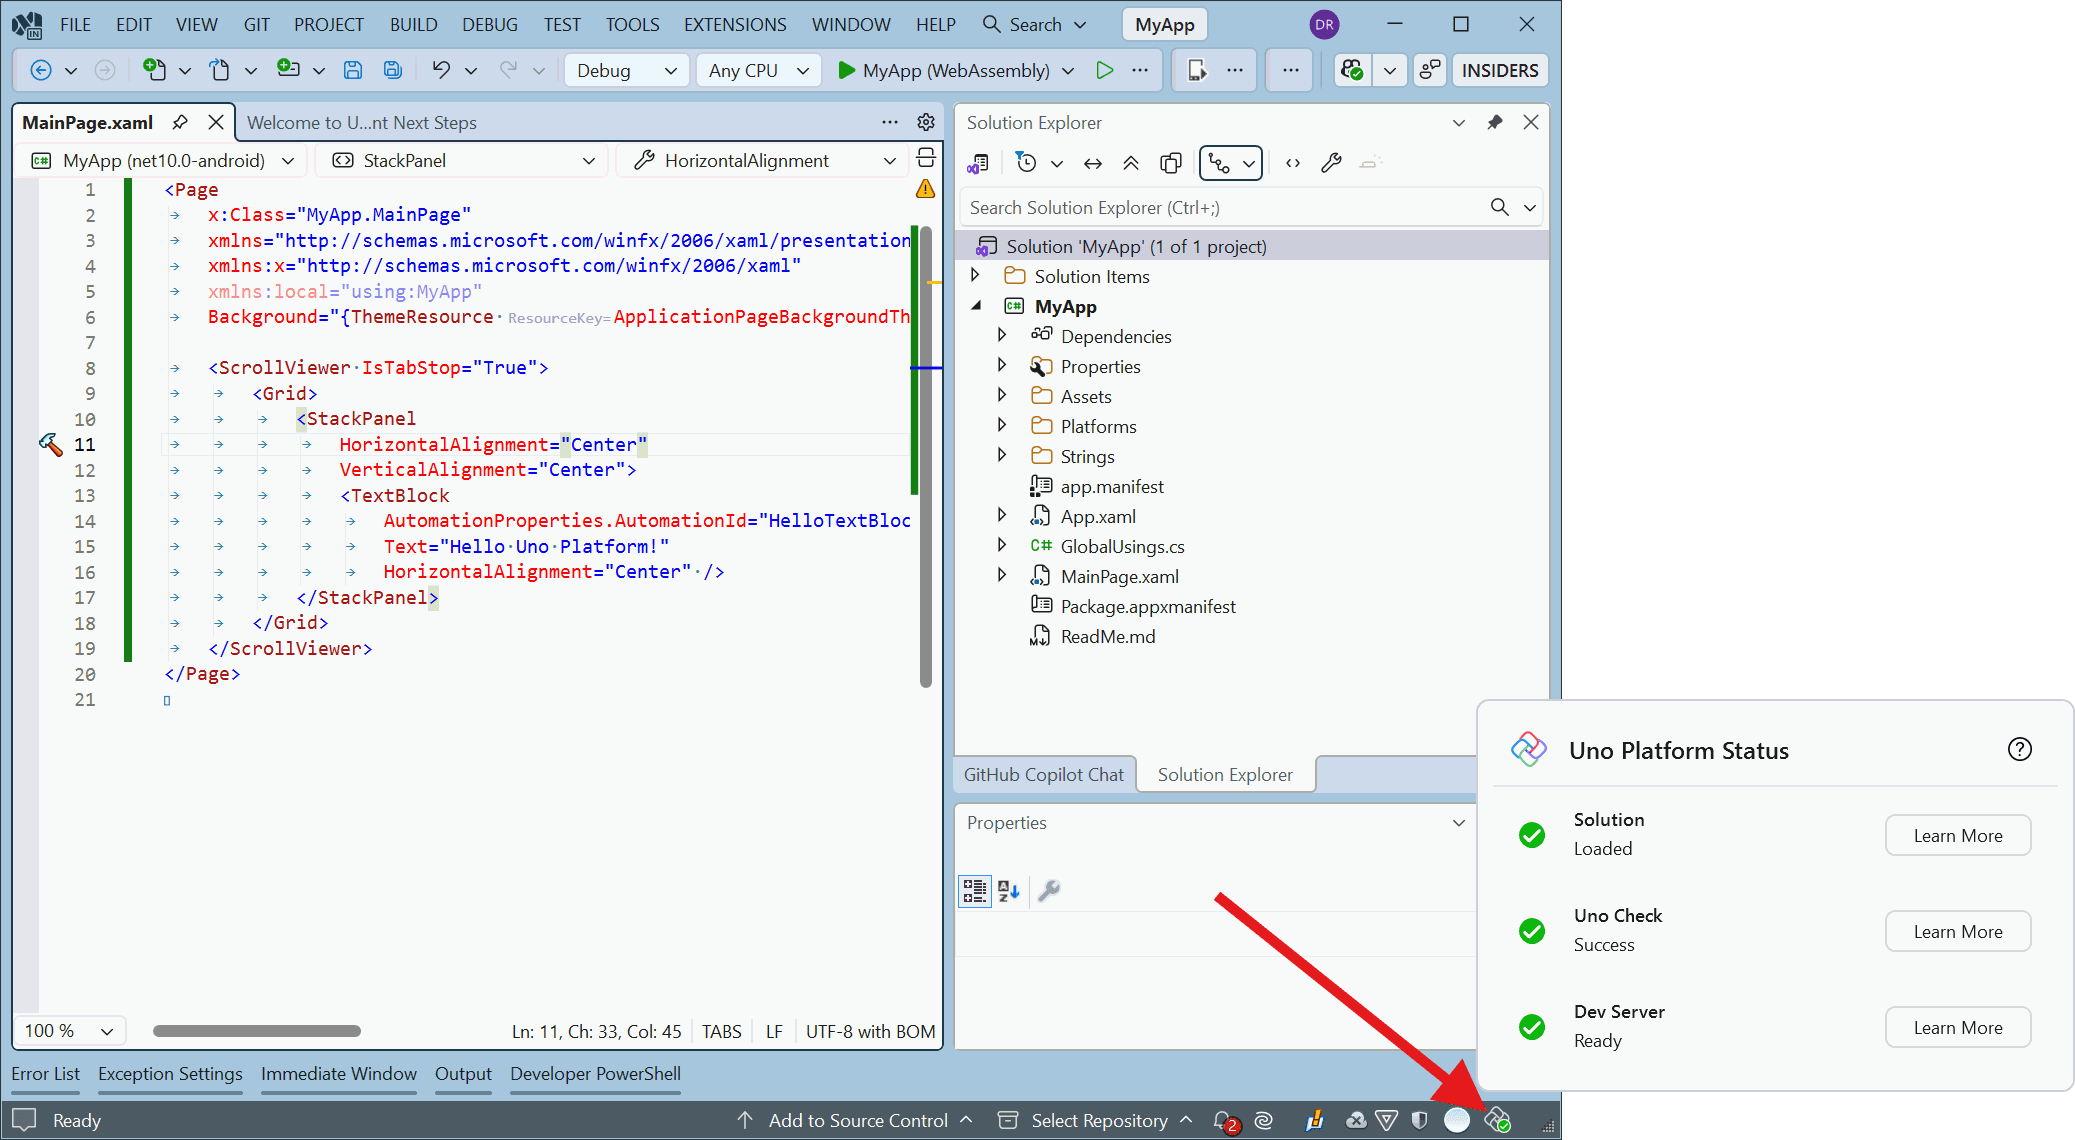Viewport: 2075px width, 1140px height.
Task: Toggle alphabetical sorting in Properties panel
Action: pyautogui.click(x=1008, y=891)
